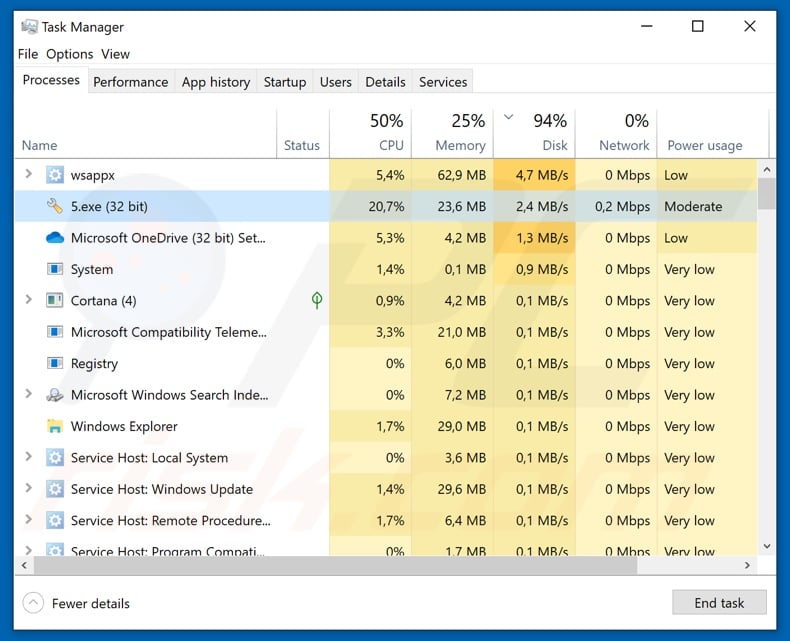The width and height of the screenshot is (790, 641).
Task: Click the Microsoft OneDrive cloud icon
Action: point(54,237)
